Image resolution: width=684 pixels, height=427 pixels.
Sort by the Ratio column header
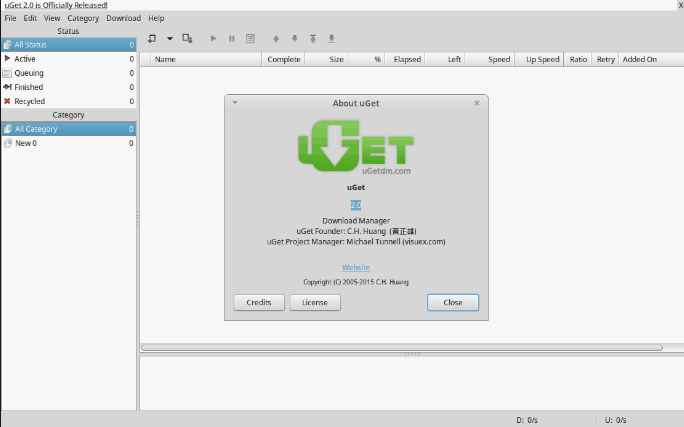[x=578, y=59]
